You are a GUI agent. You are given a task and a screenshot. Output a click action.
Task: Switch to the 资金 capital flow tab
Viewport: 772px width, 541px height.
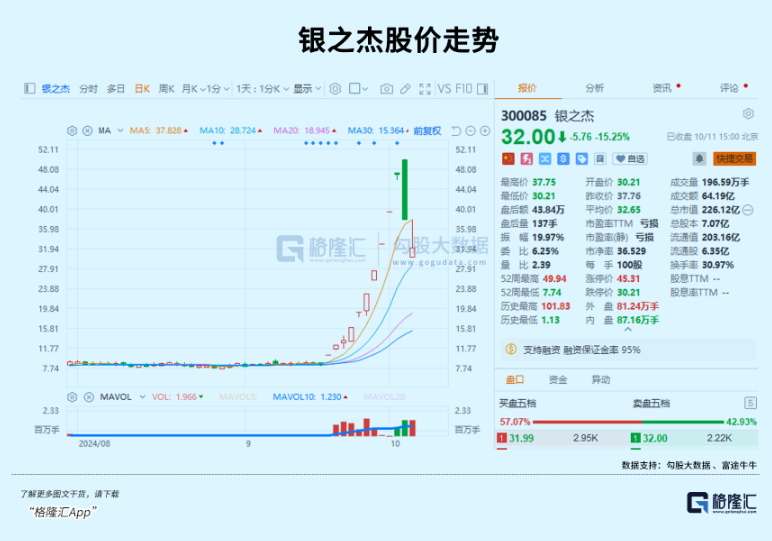pos(558,380)
